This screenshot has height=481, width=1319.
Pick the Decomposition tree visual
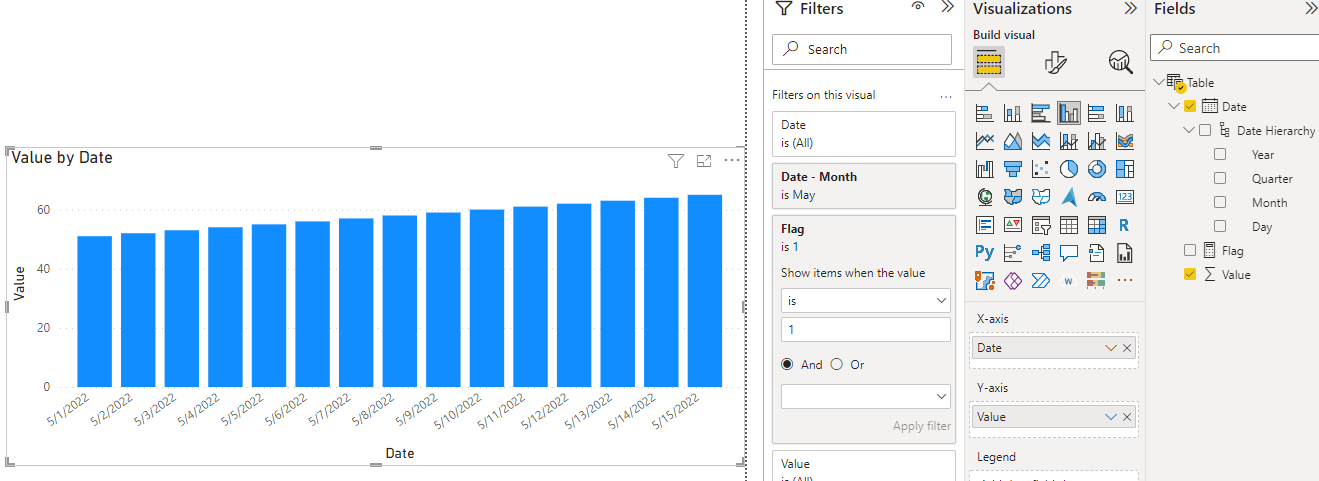click(1040, 253)
